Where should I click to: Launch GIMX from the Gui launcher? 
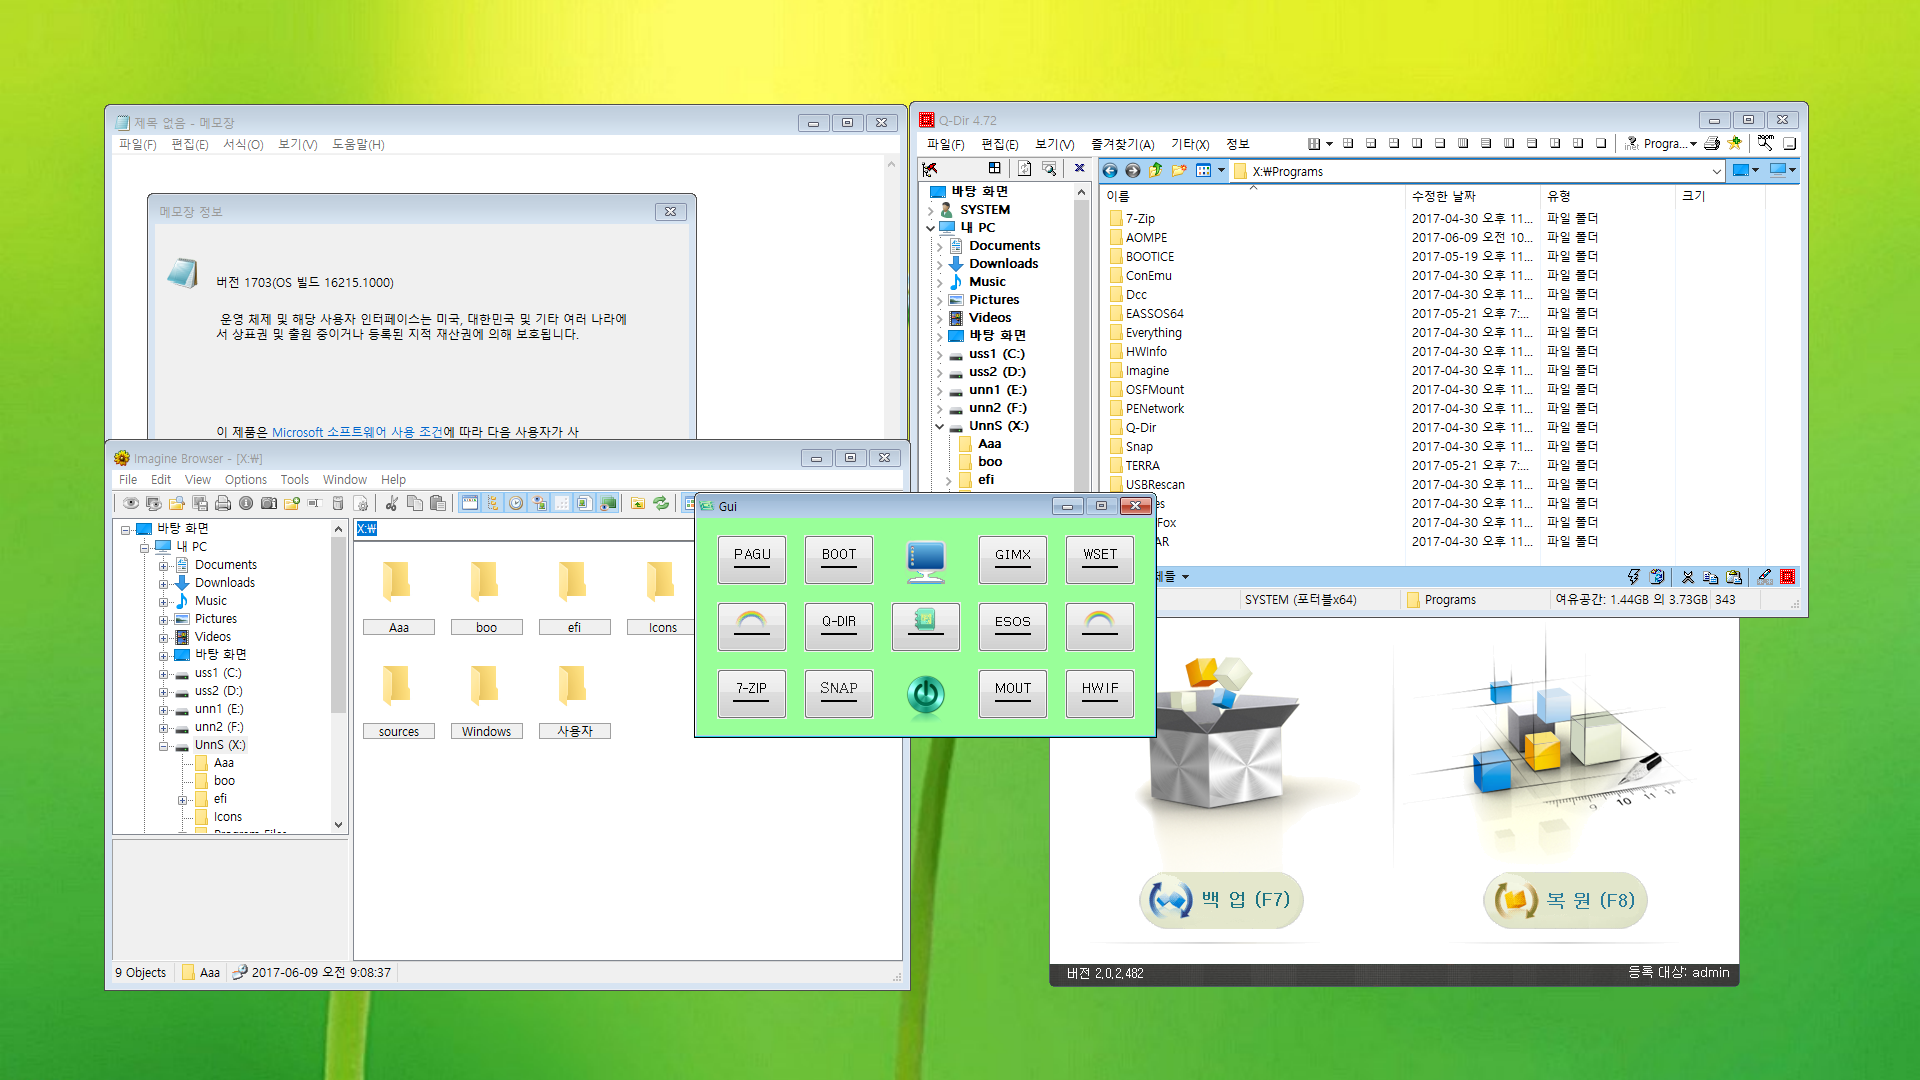click(1013, 560)
